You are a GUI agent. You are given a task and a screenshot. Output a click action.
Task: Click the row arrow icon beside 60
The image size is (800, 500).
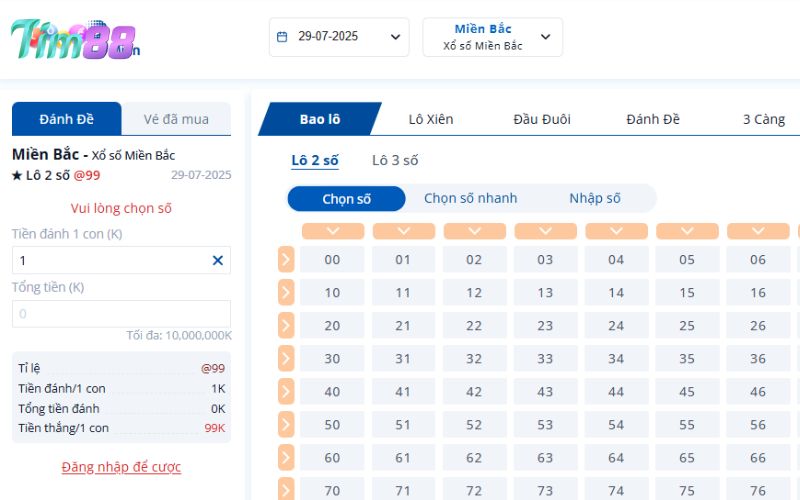pos(286,458)
